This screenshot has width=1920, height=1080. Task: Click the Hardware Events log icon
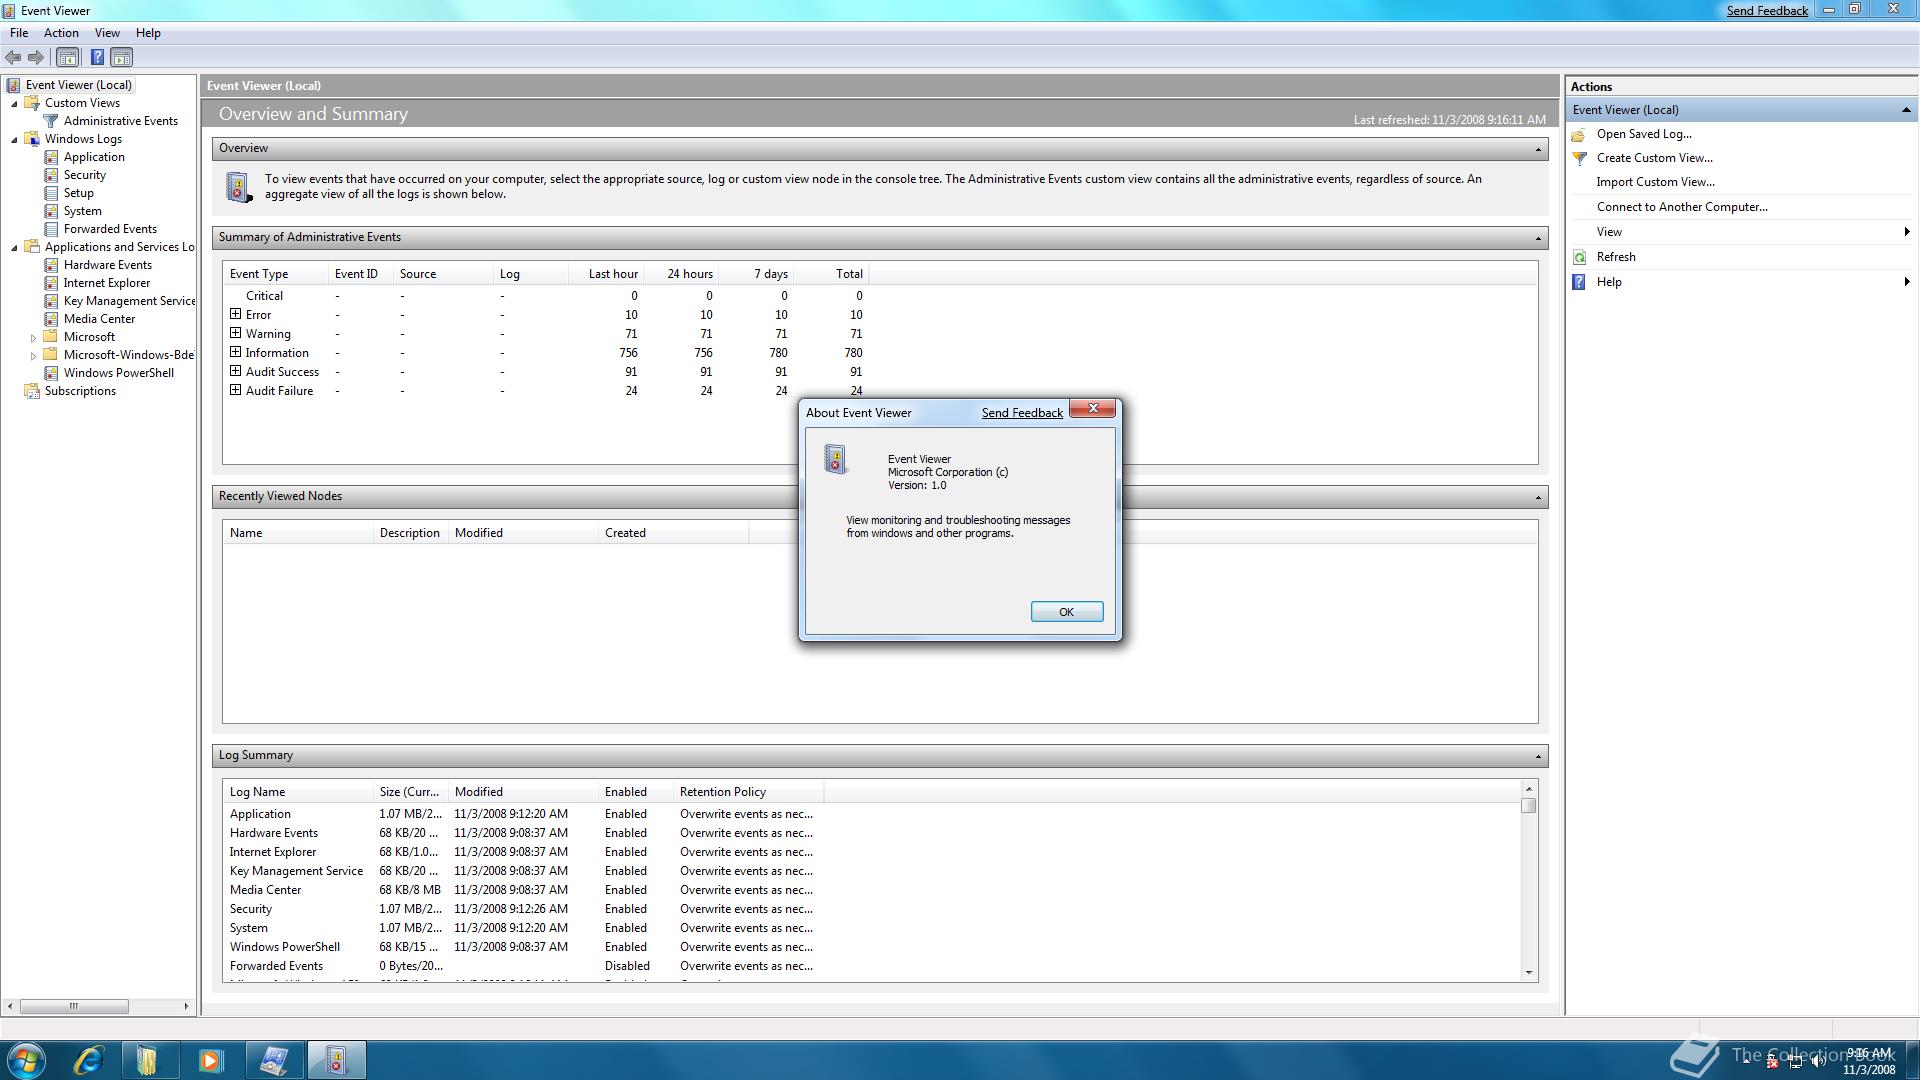point(51,265)
